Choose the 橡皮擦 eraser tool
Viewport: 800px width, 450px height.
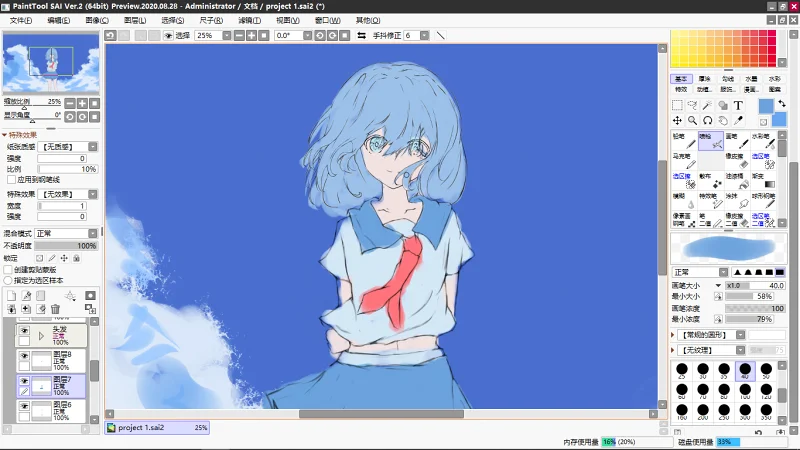click(x=737, y=161)
